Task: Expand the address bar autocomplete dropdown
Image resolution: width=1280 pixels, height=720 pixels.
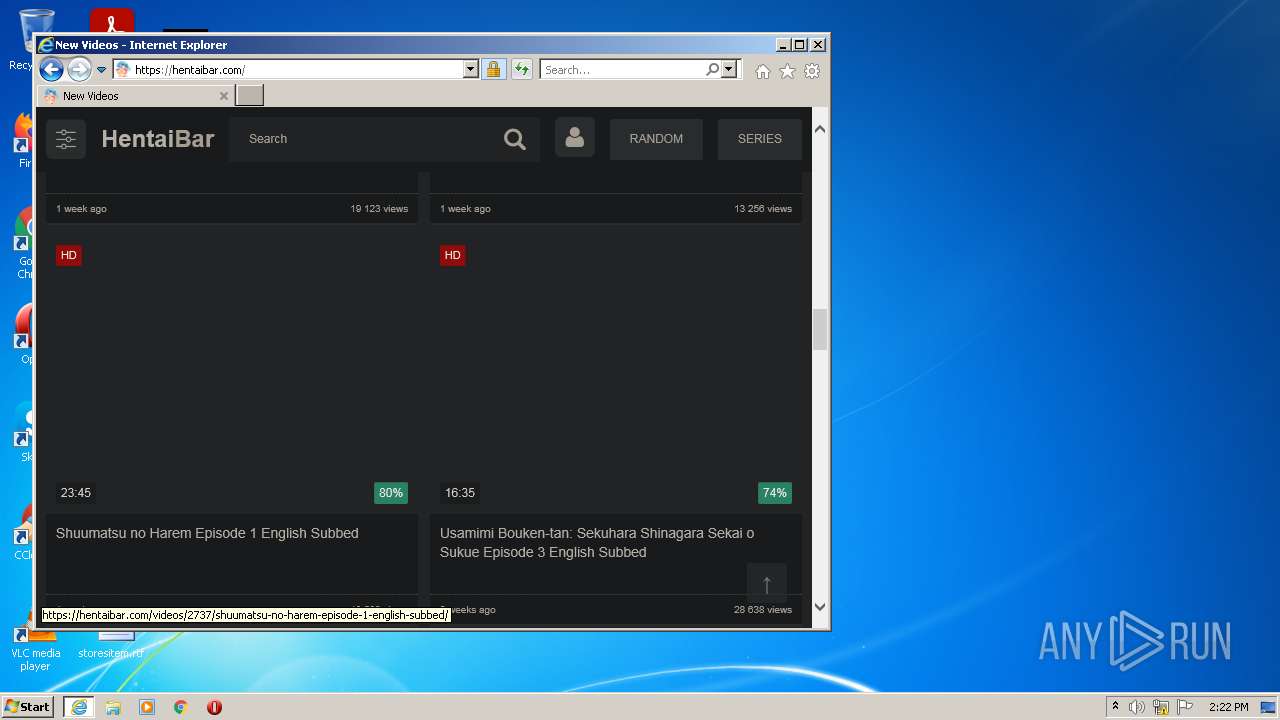Action: 471,69
